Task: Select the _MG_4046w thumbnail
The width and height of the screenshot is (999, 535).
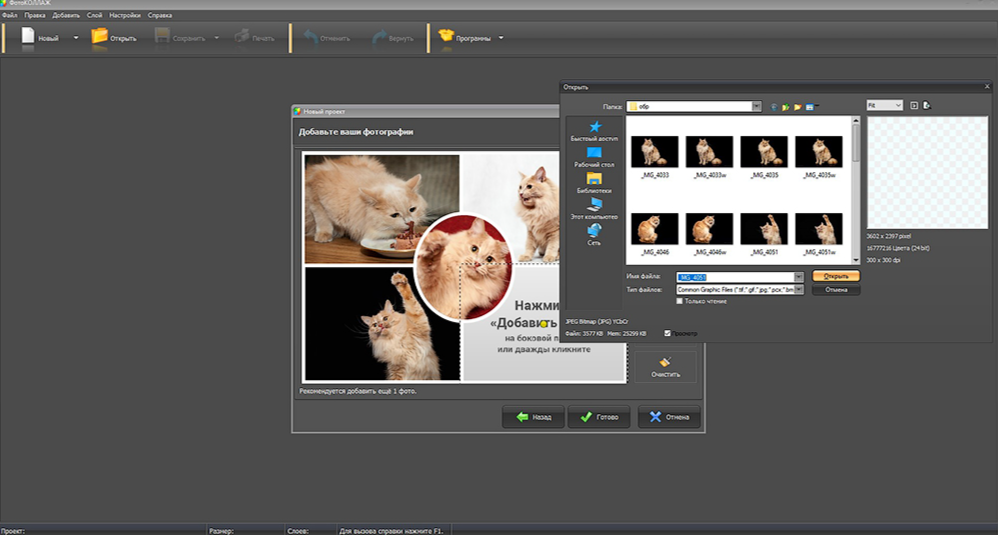Action: point(709,229)
